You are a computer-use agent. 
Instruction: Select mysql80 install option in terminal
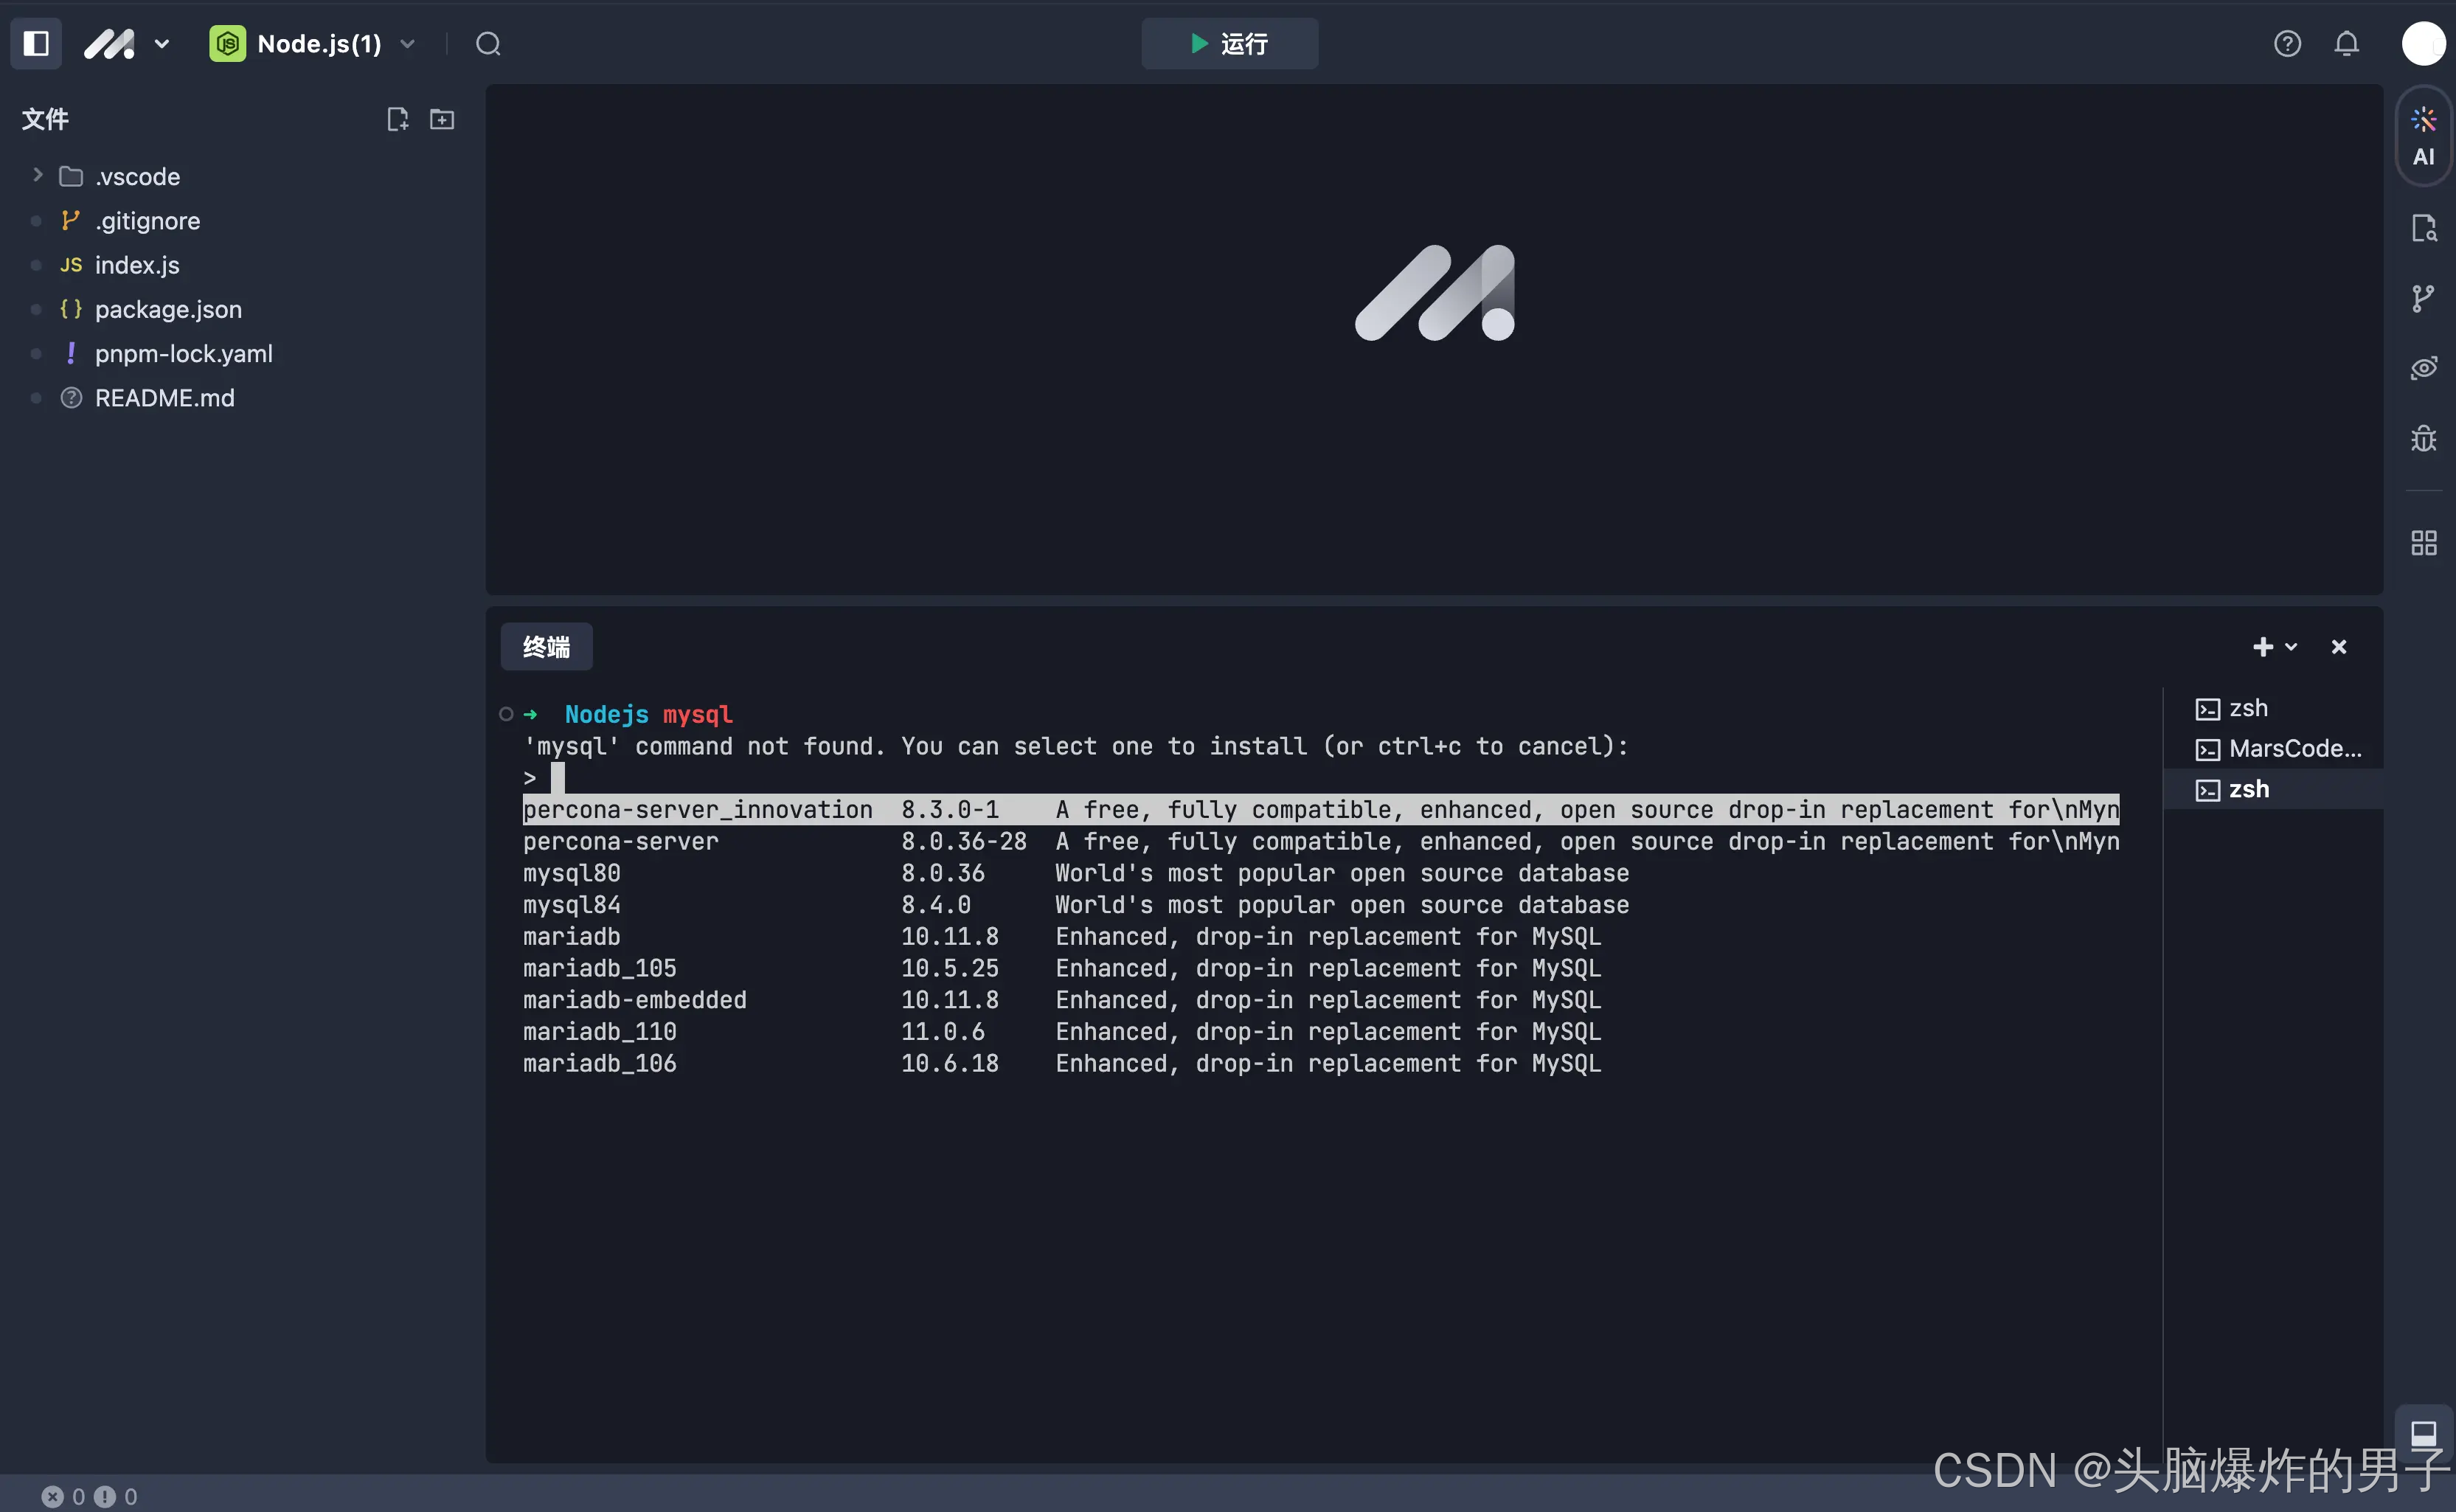tap(572, 873)
